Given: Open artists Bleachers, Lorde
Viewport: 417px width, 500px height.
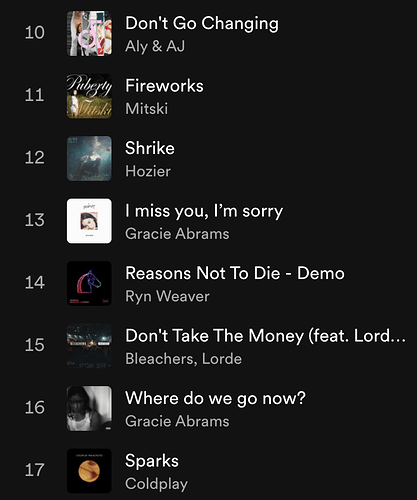Looking at the screenshot, I should point(183,359).
